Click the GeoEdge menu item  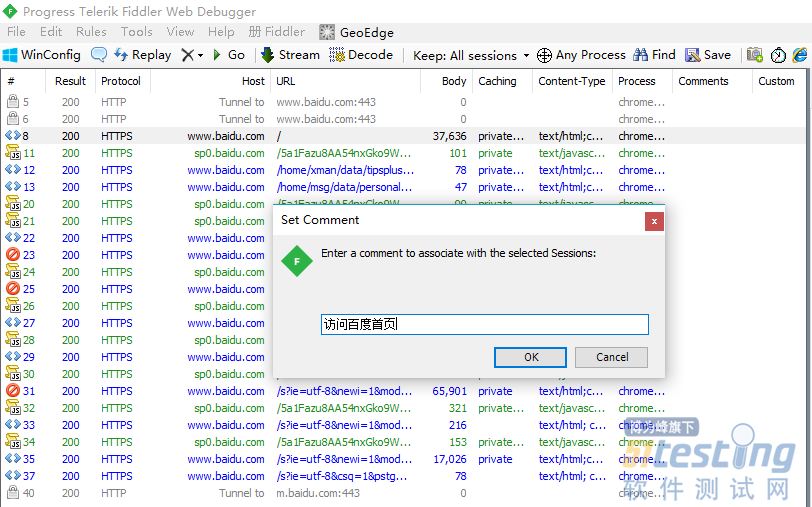356,33
